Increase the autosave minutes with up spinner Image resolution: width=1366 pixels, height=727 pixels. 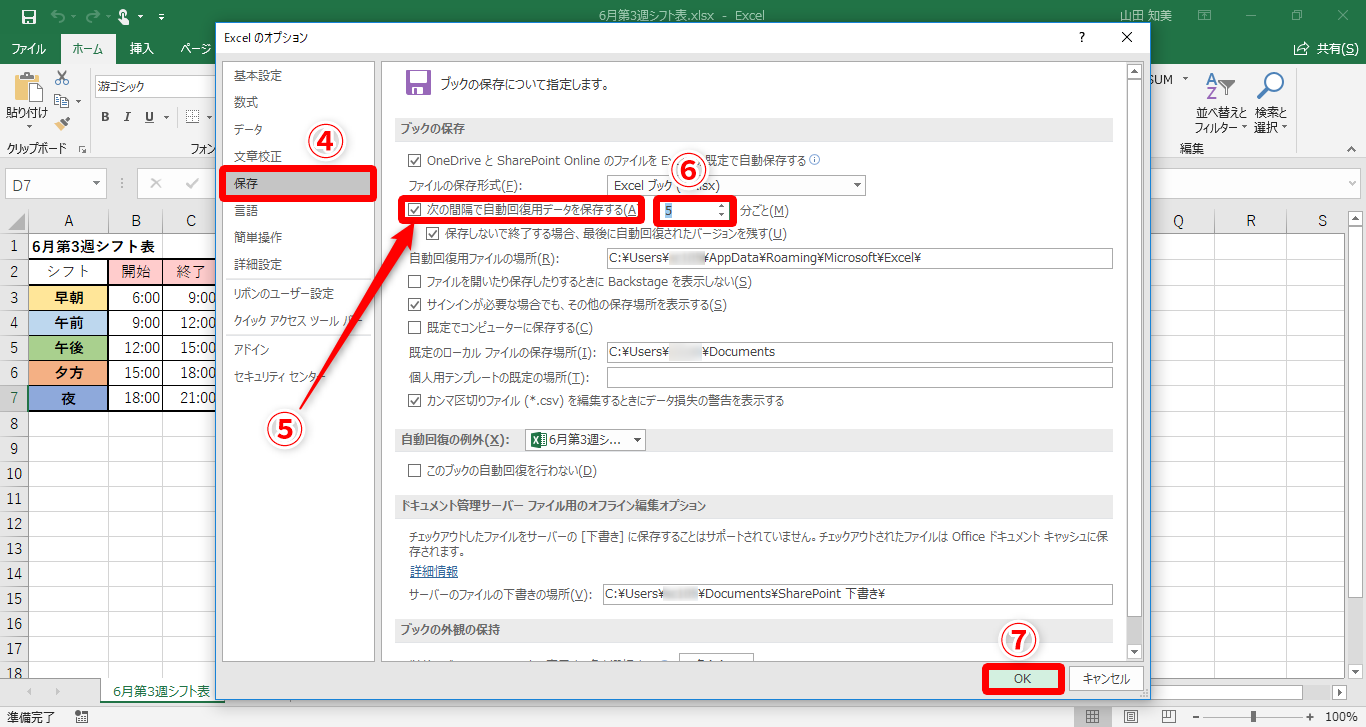click(x=721, y=206)
